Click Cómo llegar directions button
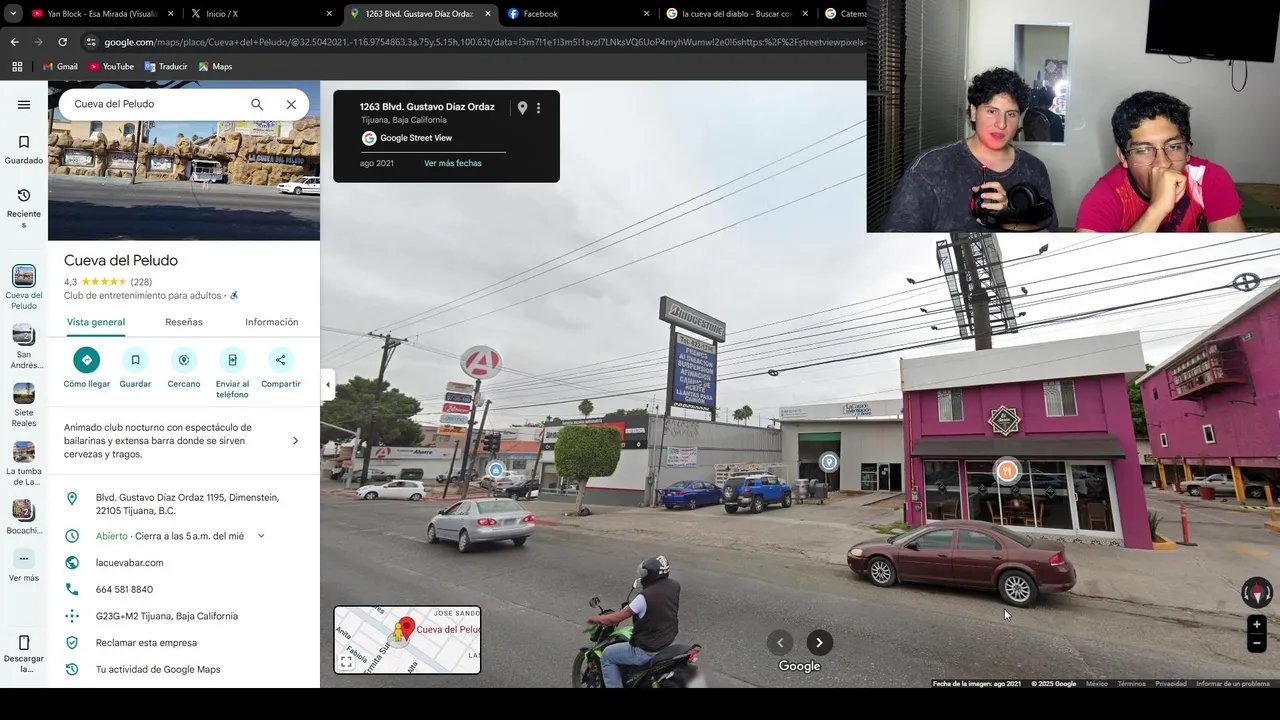 (87, 360)
